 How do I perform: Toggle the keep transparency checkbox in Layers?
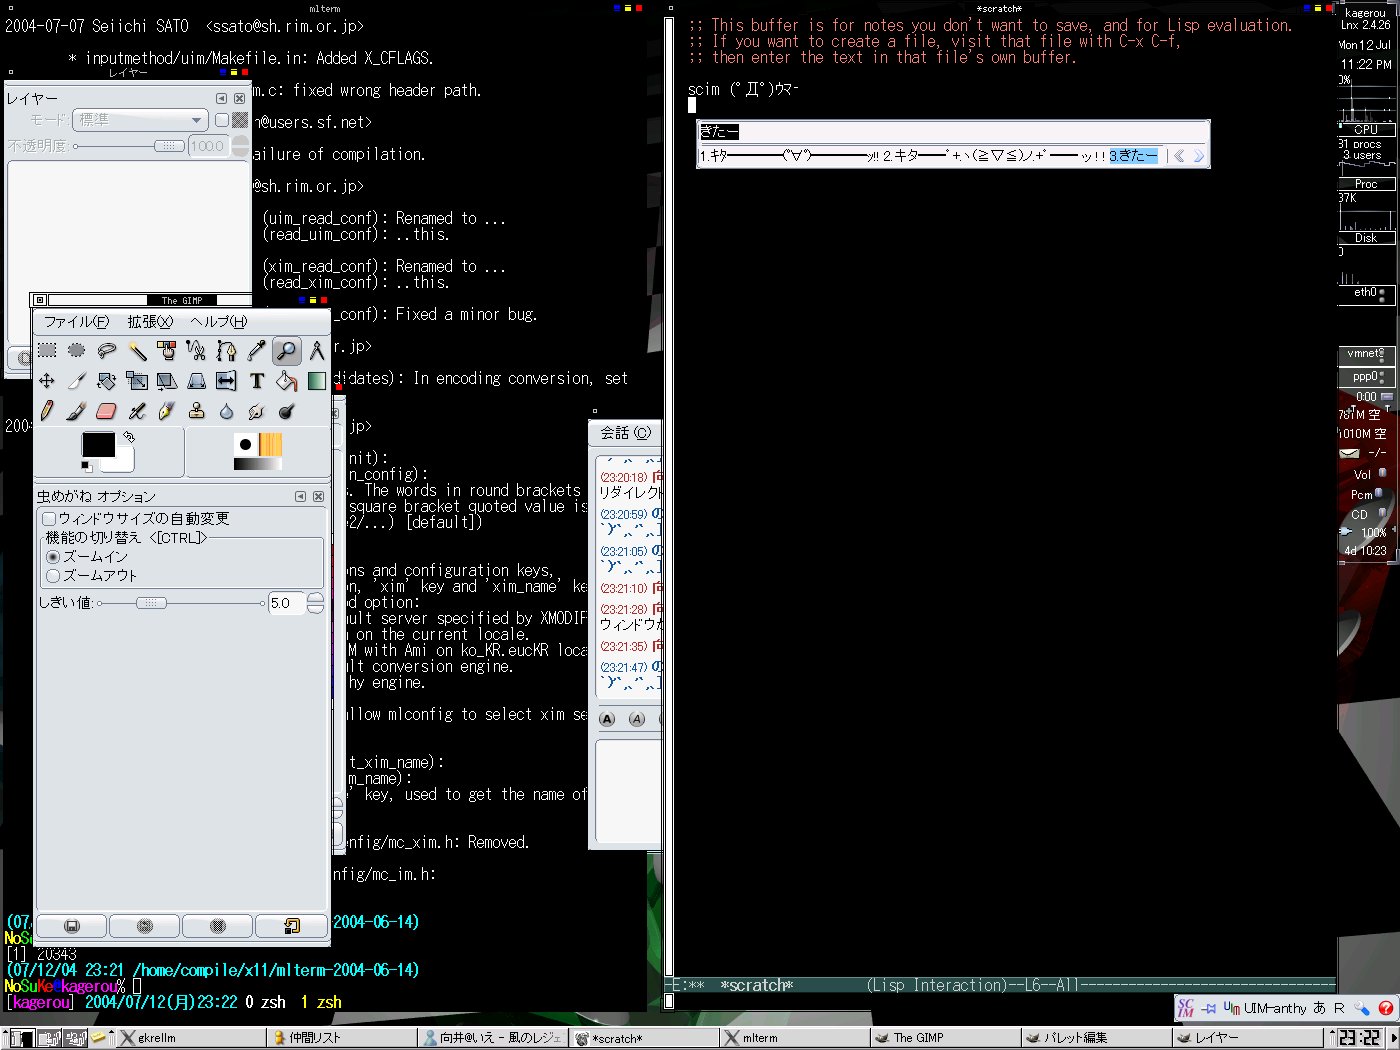pos(222,120)
